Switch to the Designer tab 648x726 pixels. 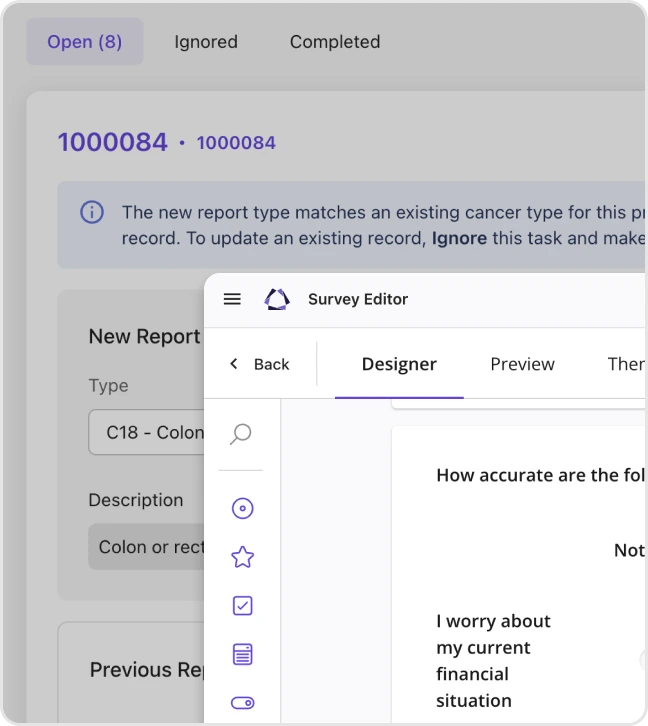click(399, 364)
